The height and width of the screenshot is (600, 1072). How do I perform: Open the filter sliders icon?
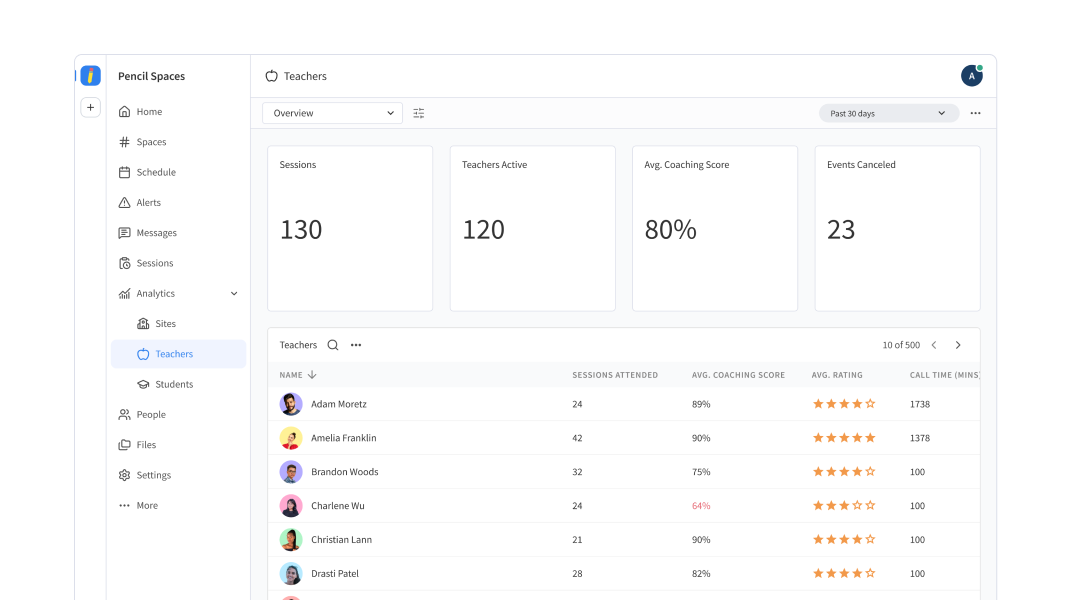click(x=418, y=113)
